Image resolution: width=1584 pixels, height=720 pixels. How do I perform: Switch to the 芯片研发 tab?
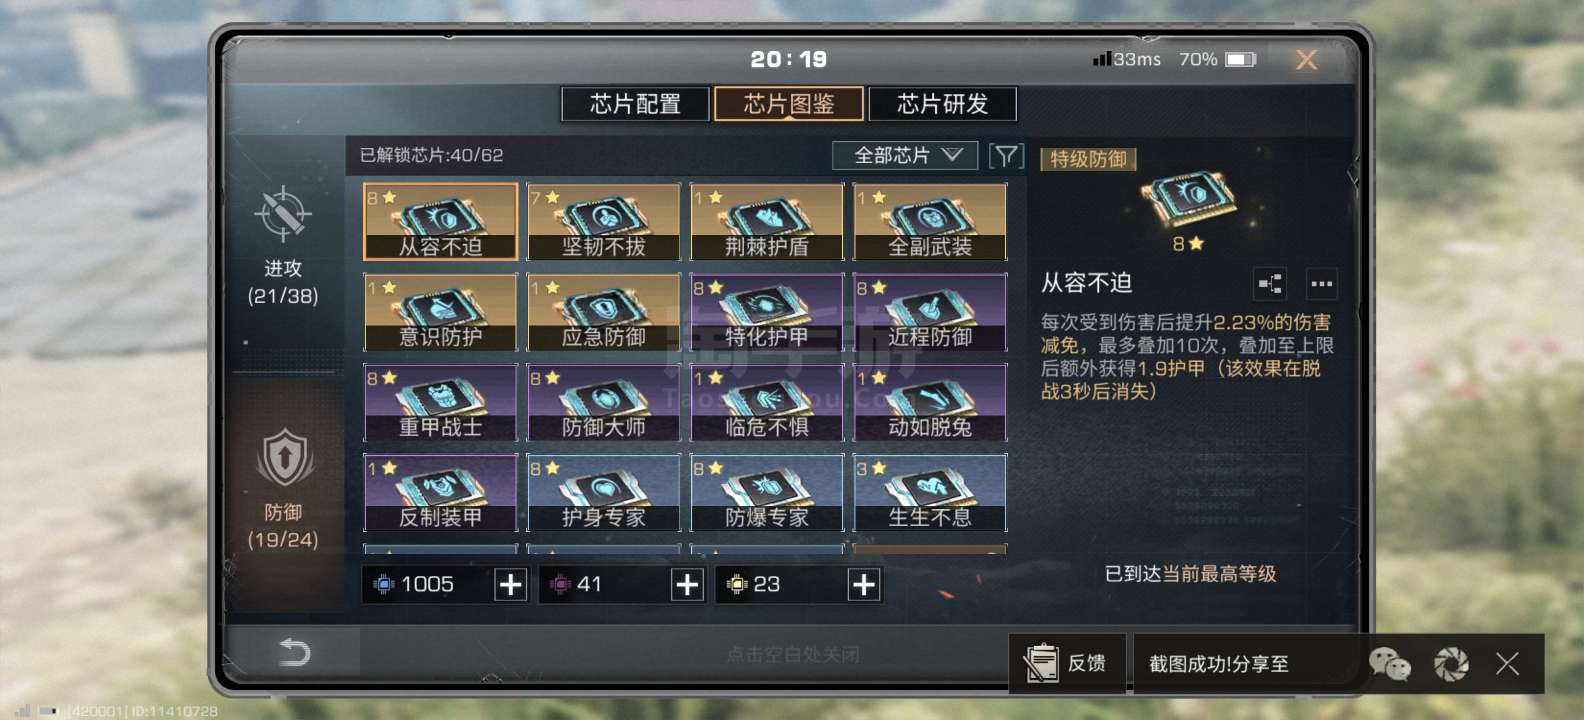pyautogui.click(x=942, y=104)
